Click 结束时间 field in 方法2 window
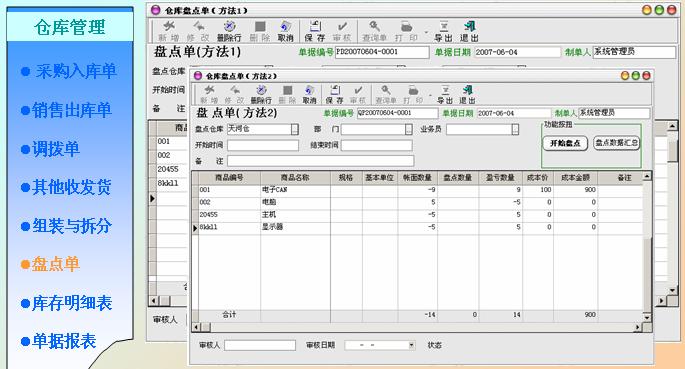The image size is (685, 369). point(377,145)
